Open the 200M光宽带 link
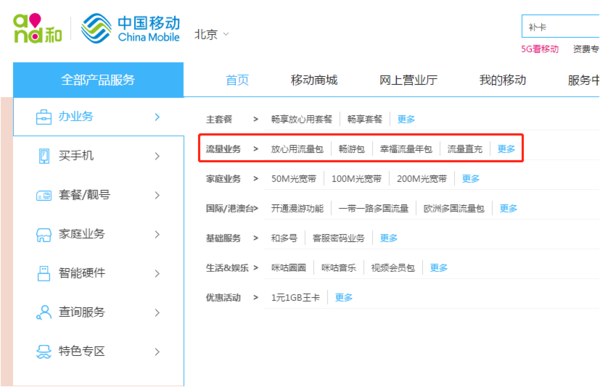The height and width of the screenshot is (387, 600). click(422, 179)
